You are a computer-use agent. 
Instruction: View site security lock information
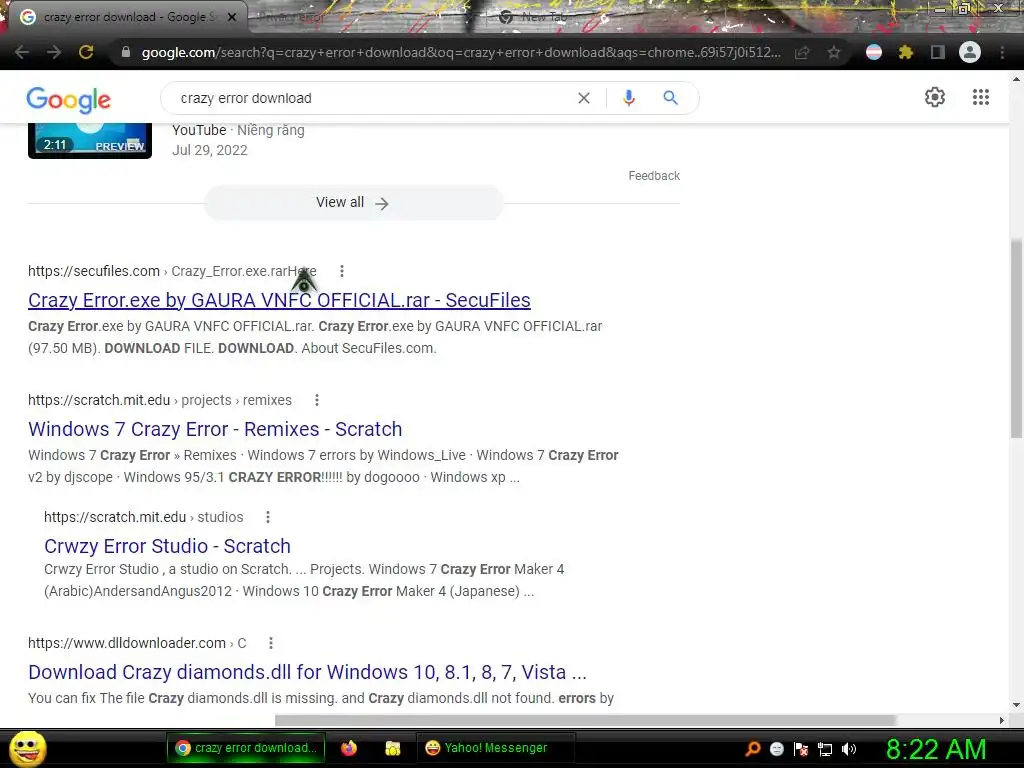[126, 52]
